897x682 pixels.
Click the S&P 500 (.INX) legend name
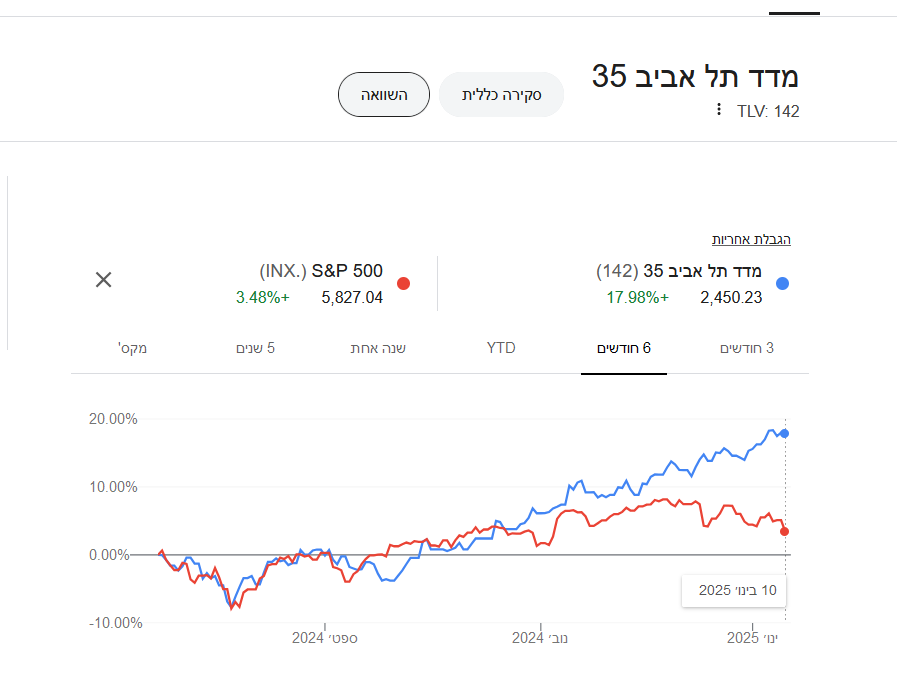(x=321, y=271)
